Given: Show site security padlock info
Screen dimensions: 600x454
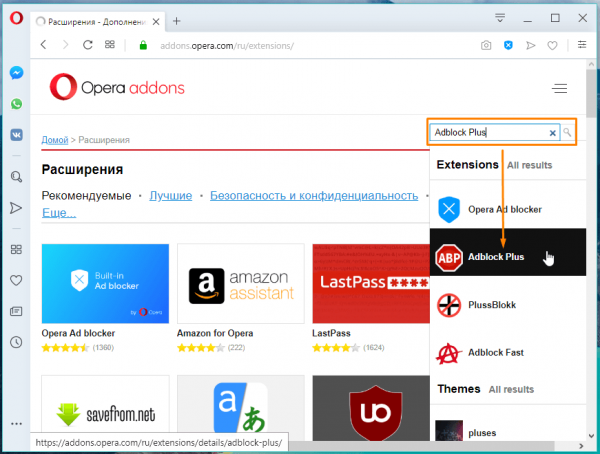Looking at the screenshot, I should point(143,45).
